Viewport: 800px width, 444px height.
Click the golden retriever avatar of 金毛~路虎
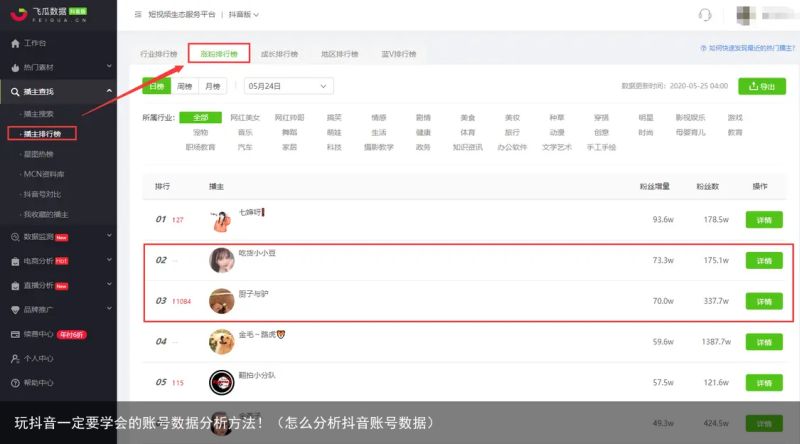(221, 342)
